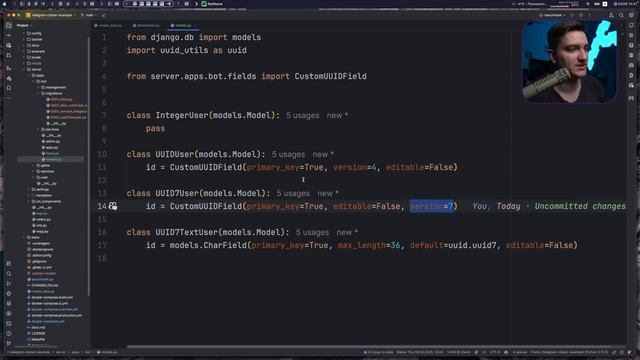Close the models.py tab
This screenshot has width=640, height=360.
click(x=196, y=25)
